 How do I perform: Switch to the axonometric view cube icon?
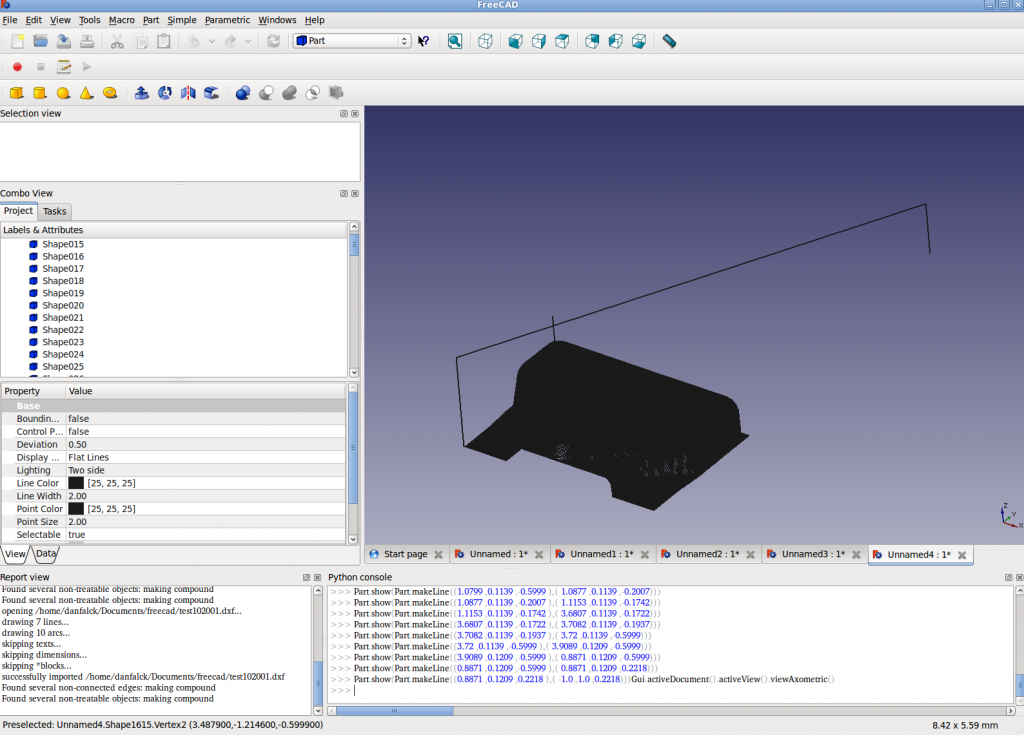point(485,41)
